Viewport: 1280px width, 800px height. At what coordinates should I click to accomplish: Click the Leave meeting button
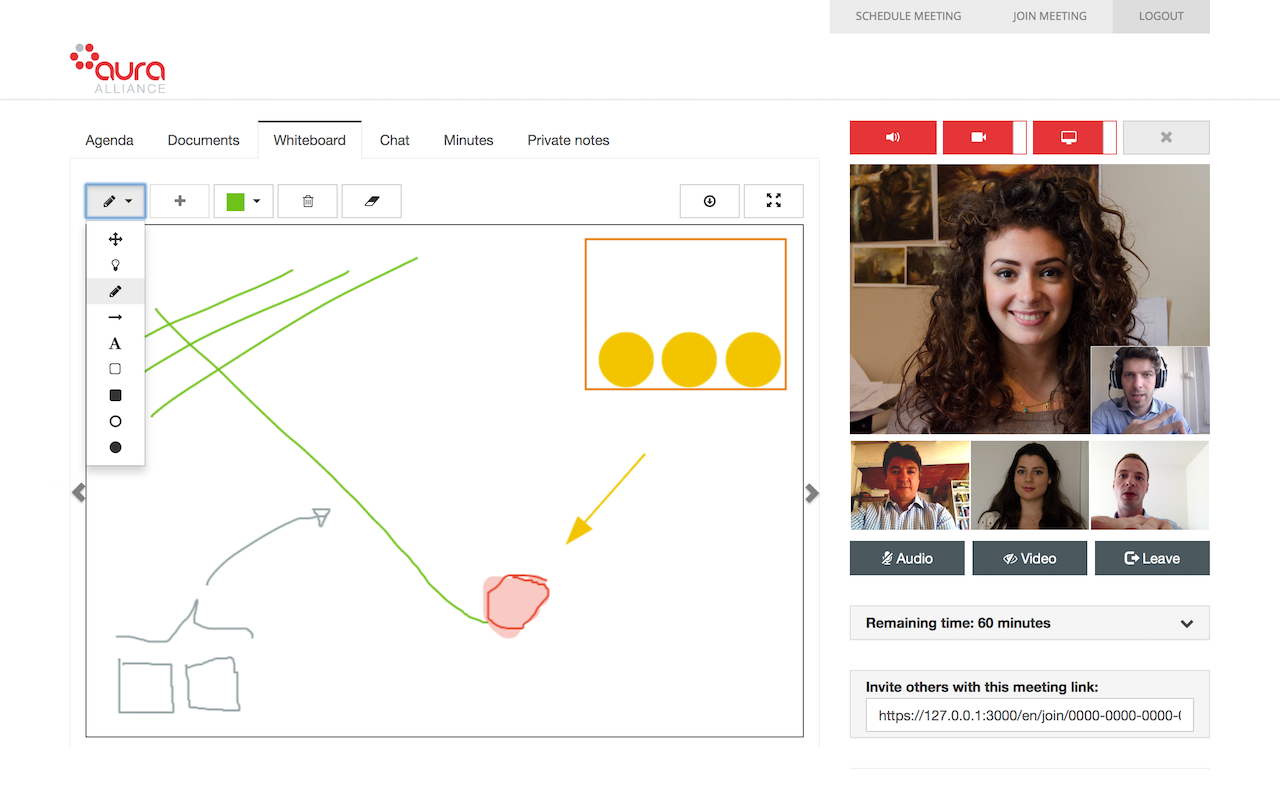tap(1151, 558)
